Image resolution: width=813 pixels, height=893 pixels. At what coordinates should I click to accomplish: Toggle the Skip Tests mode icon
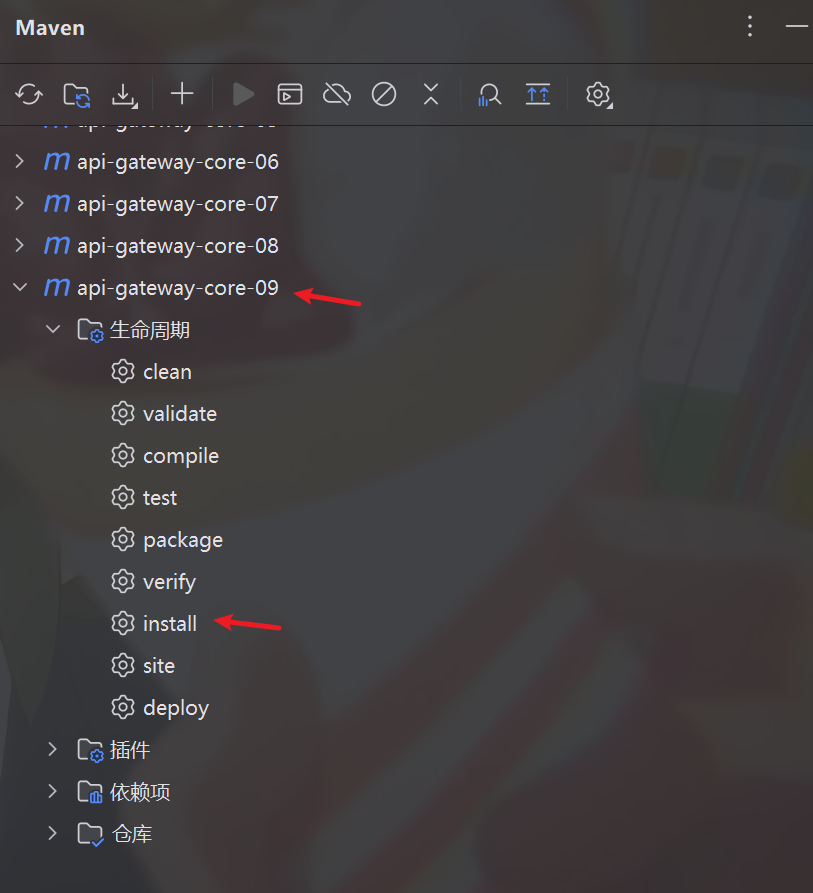click(x=384, y=94)
